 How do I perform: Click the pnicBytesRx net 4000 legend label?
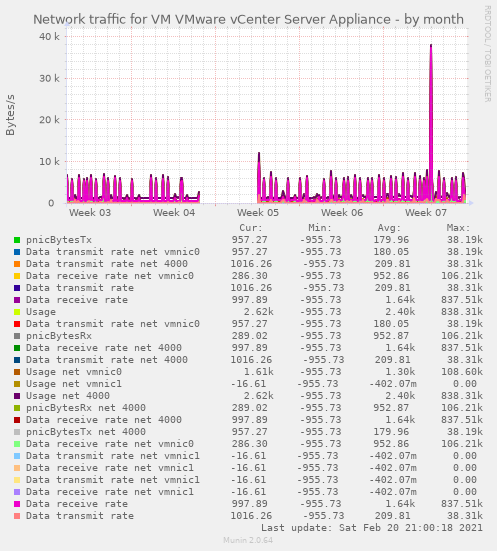[x=86, y=408]
